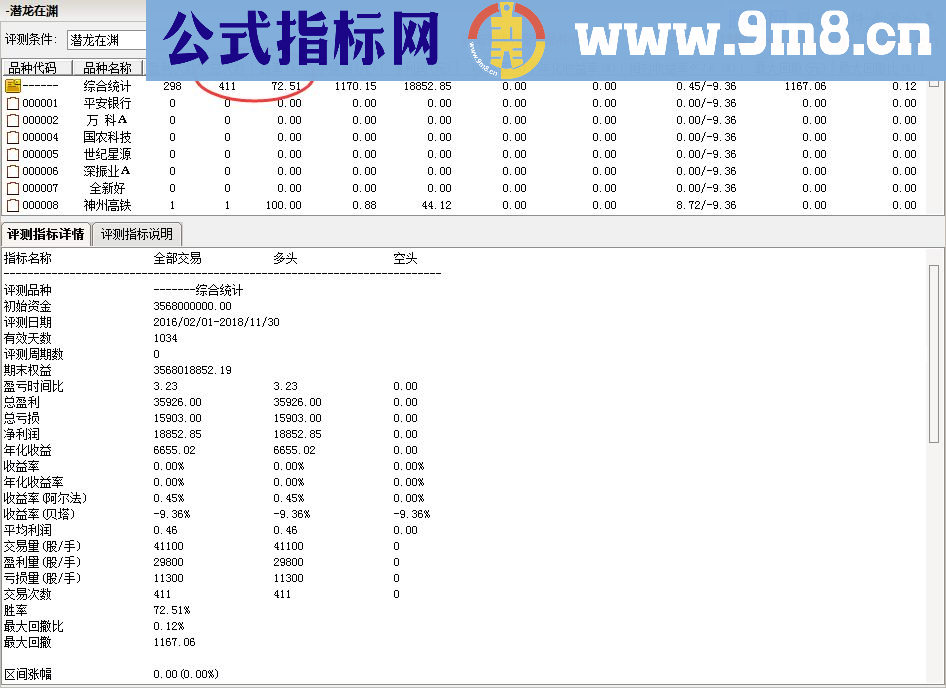Click the document icon beside 平安银行
This screenshot has width=946, height=688.
coord(12,103)
